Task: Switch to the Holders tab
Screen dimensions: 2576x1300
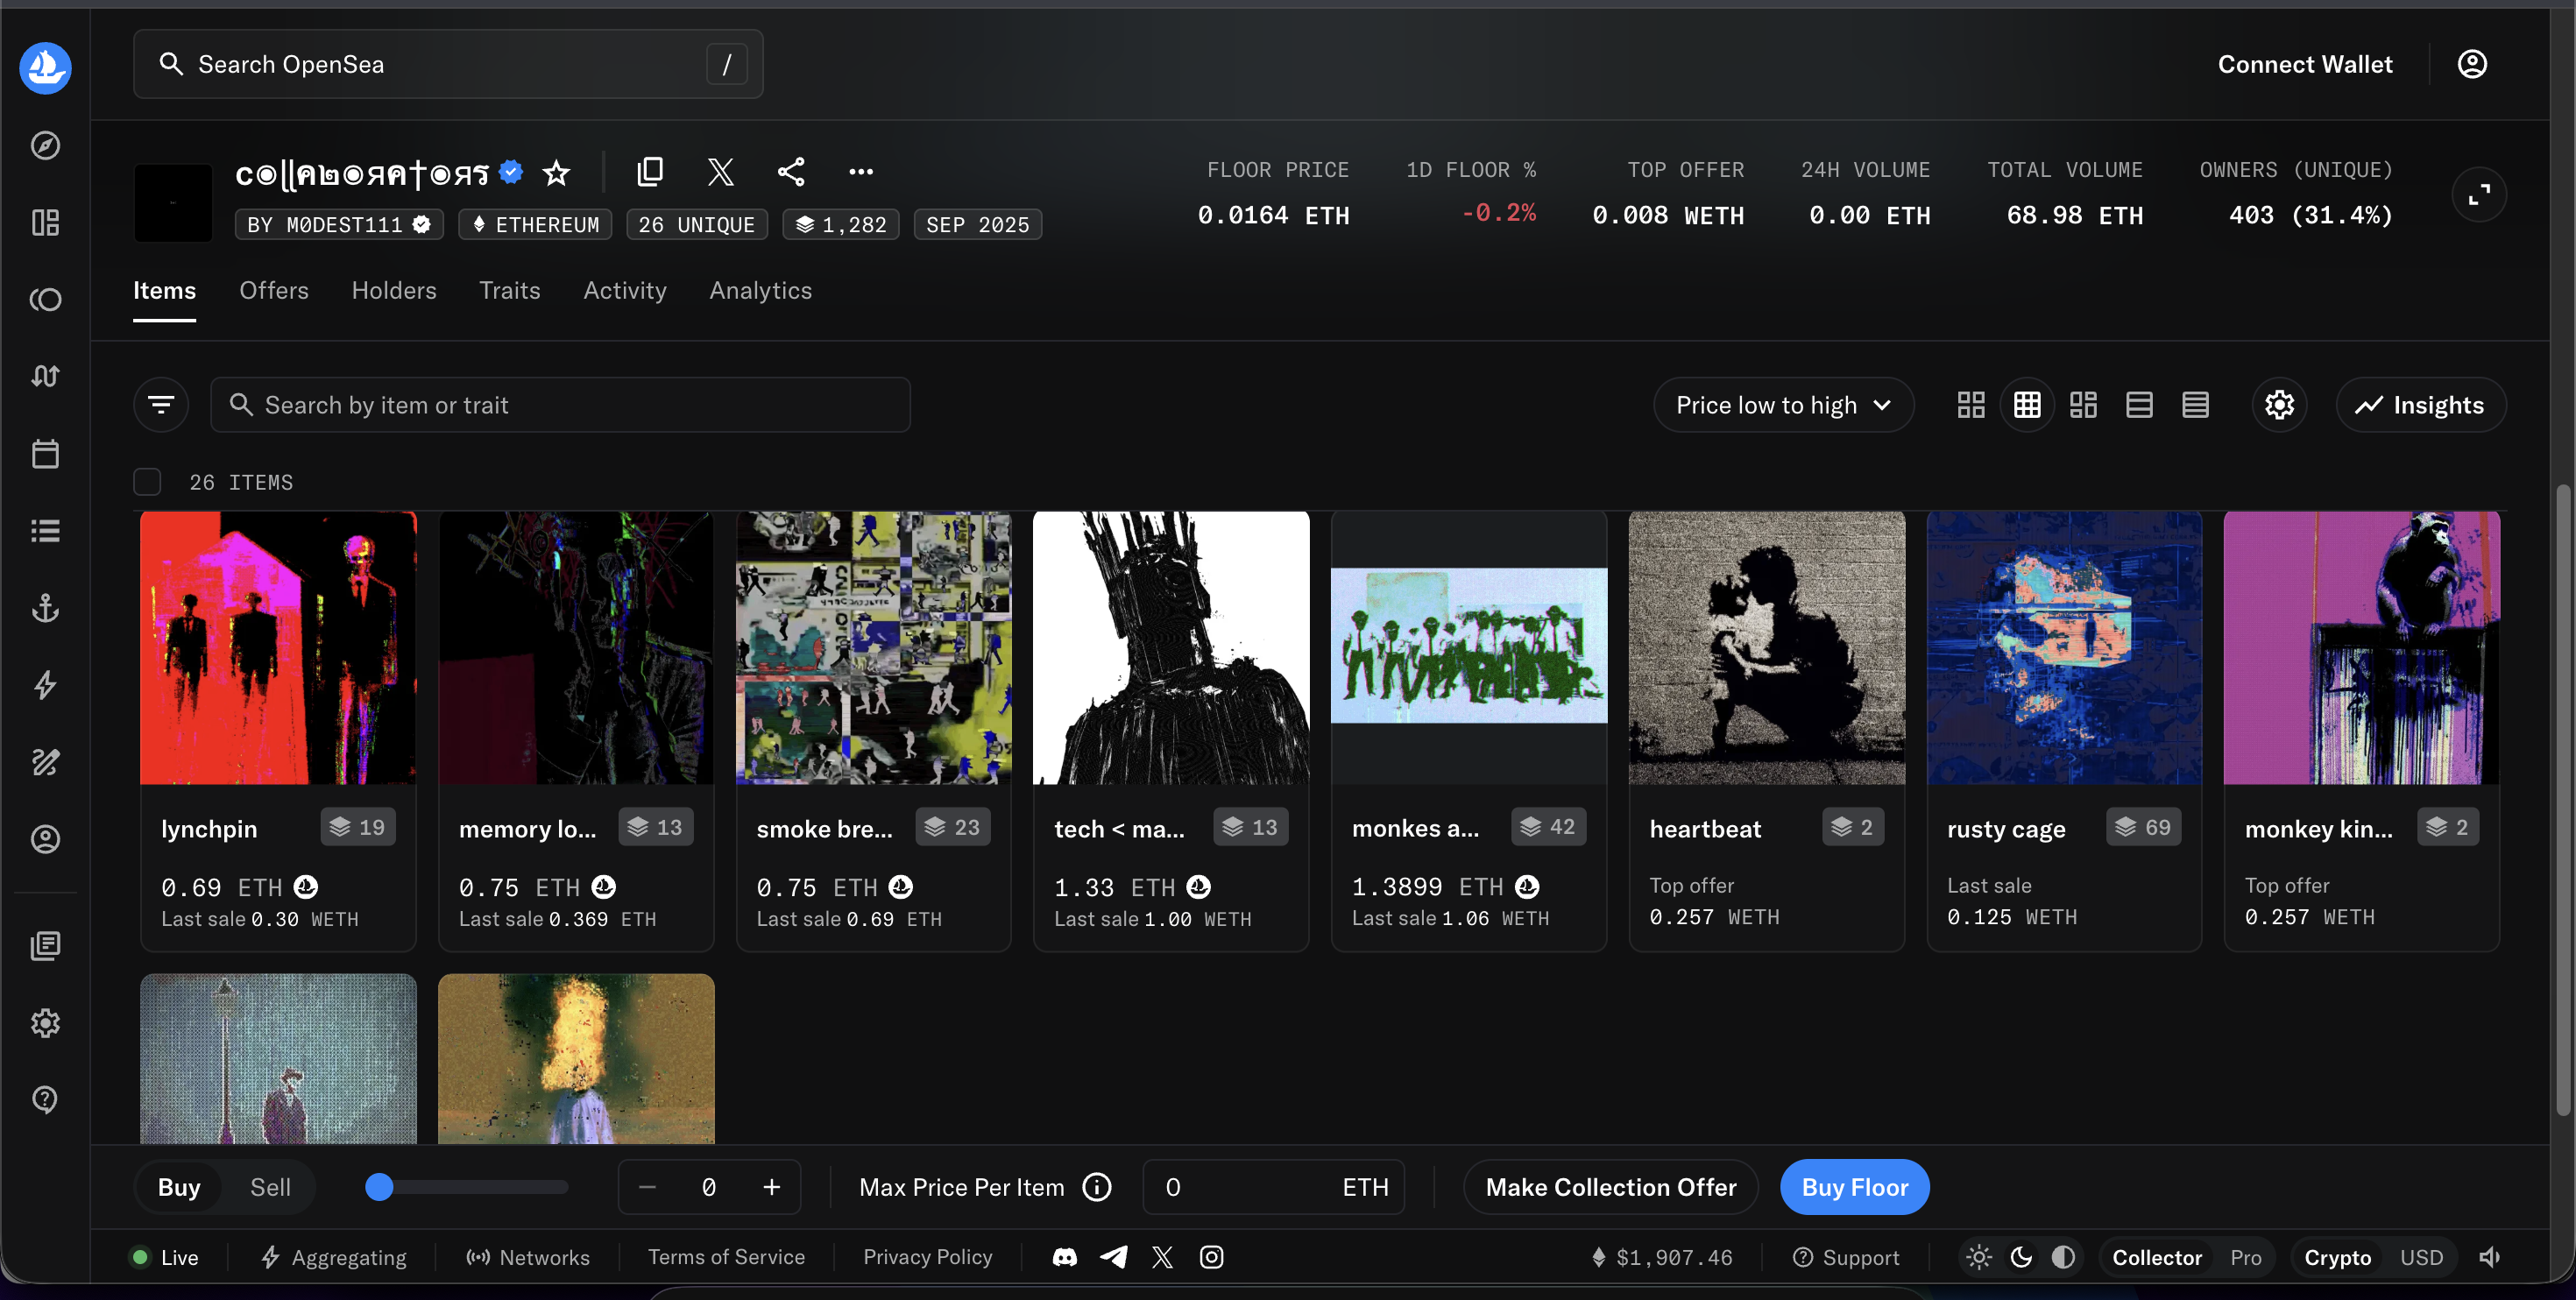Action: (x=394, y=290)
